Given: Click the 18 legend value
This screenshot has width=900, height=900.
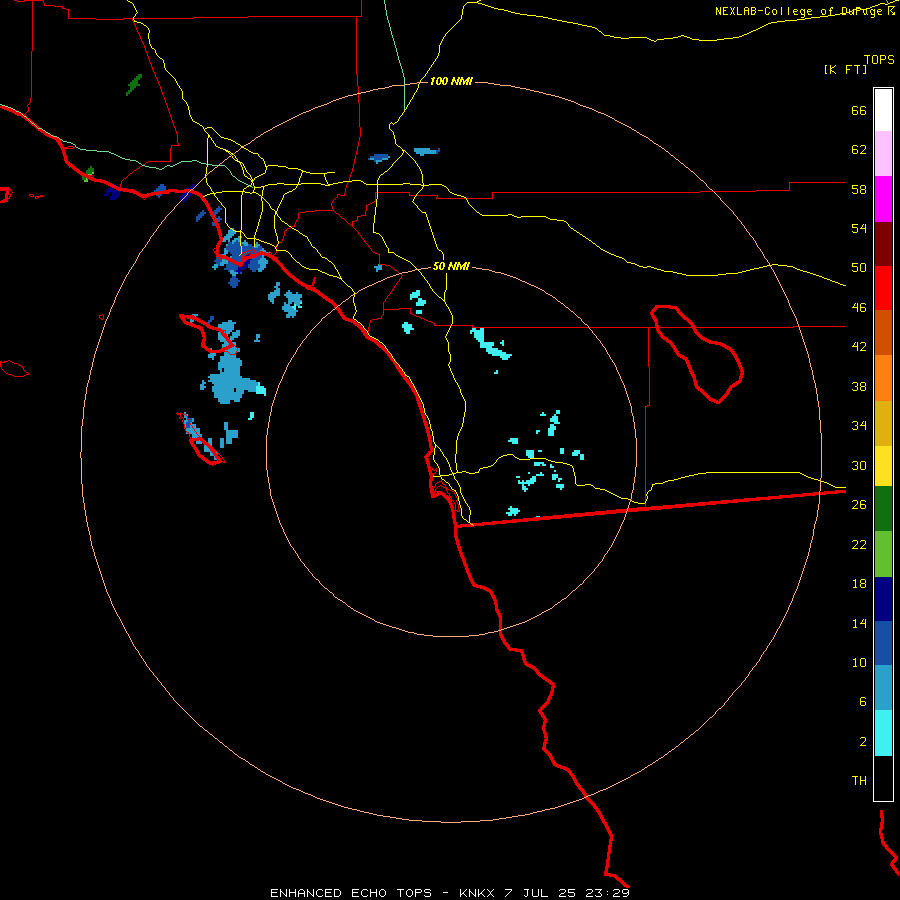Looking at the screenshot, I should pos(859,584).
